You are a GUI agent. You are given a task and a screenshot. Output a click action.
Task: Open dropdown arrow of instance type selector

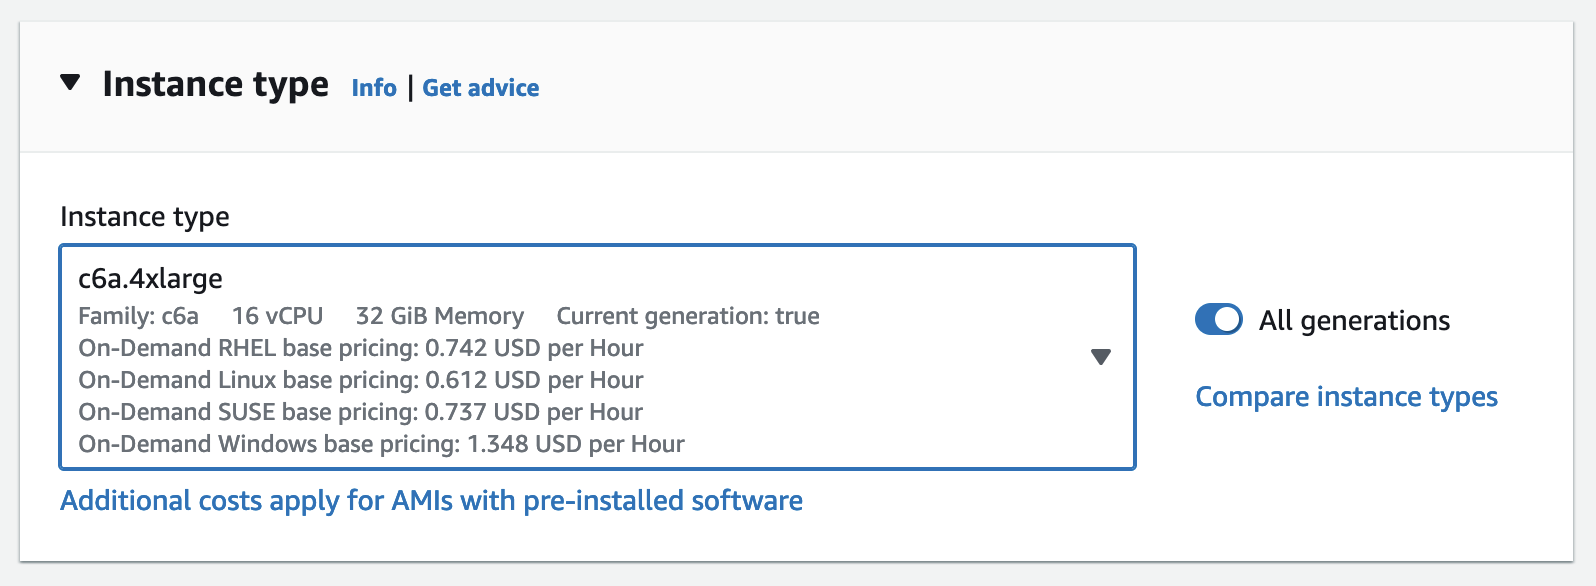[1101, 357]
